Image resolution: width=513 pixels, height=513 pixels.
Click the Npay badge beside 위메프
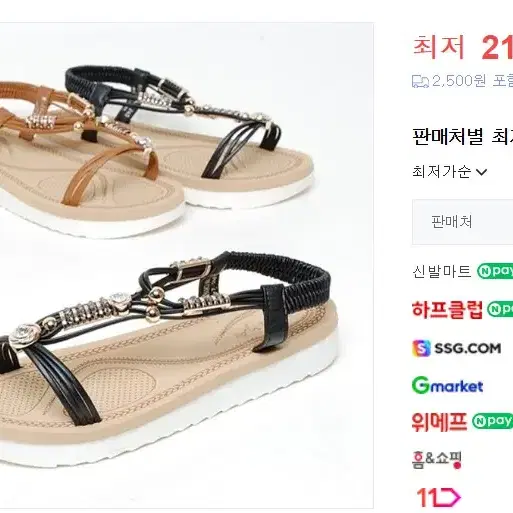[492, 421]
